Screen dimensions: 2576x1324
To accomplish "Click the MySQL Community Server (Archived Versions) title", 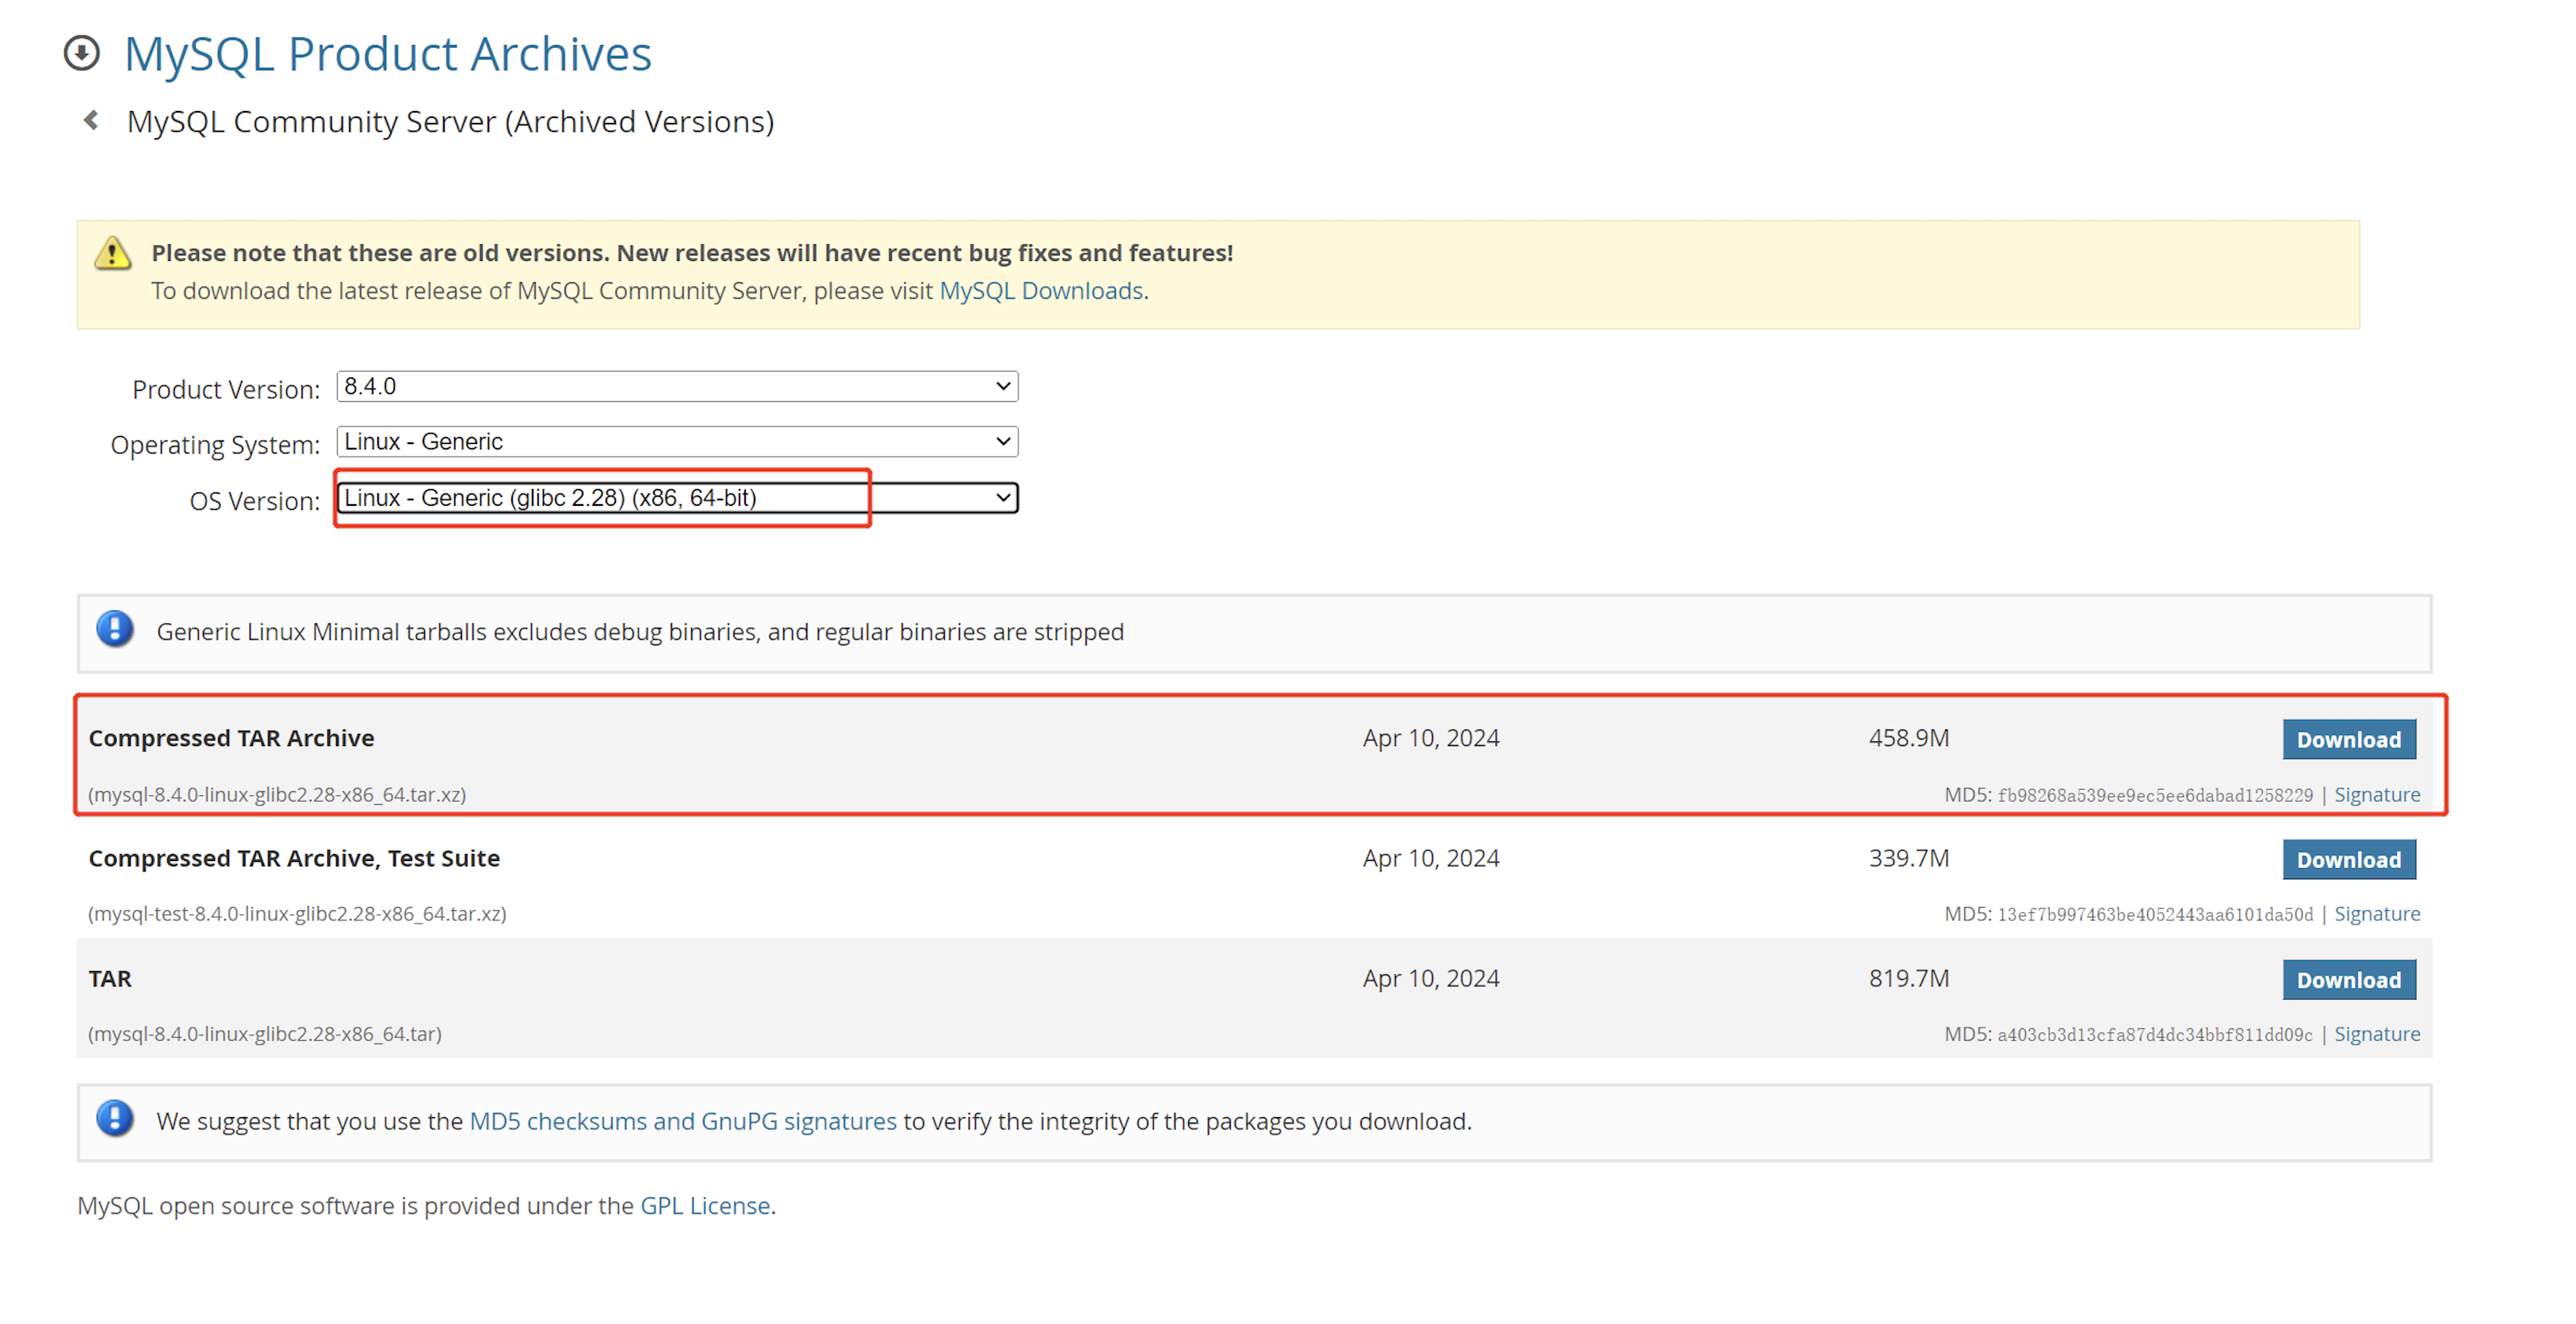I will pyautogui.click(x=450, y=122).
